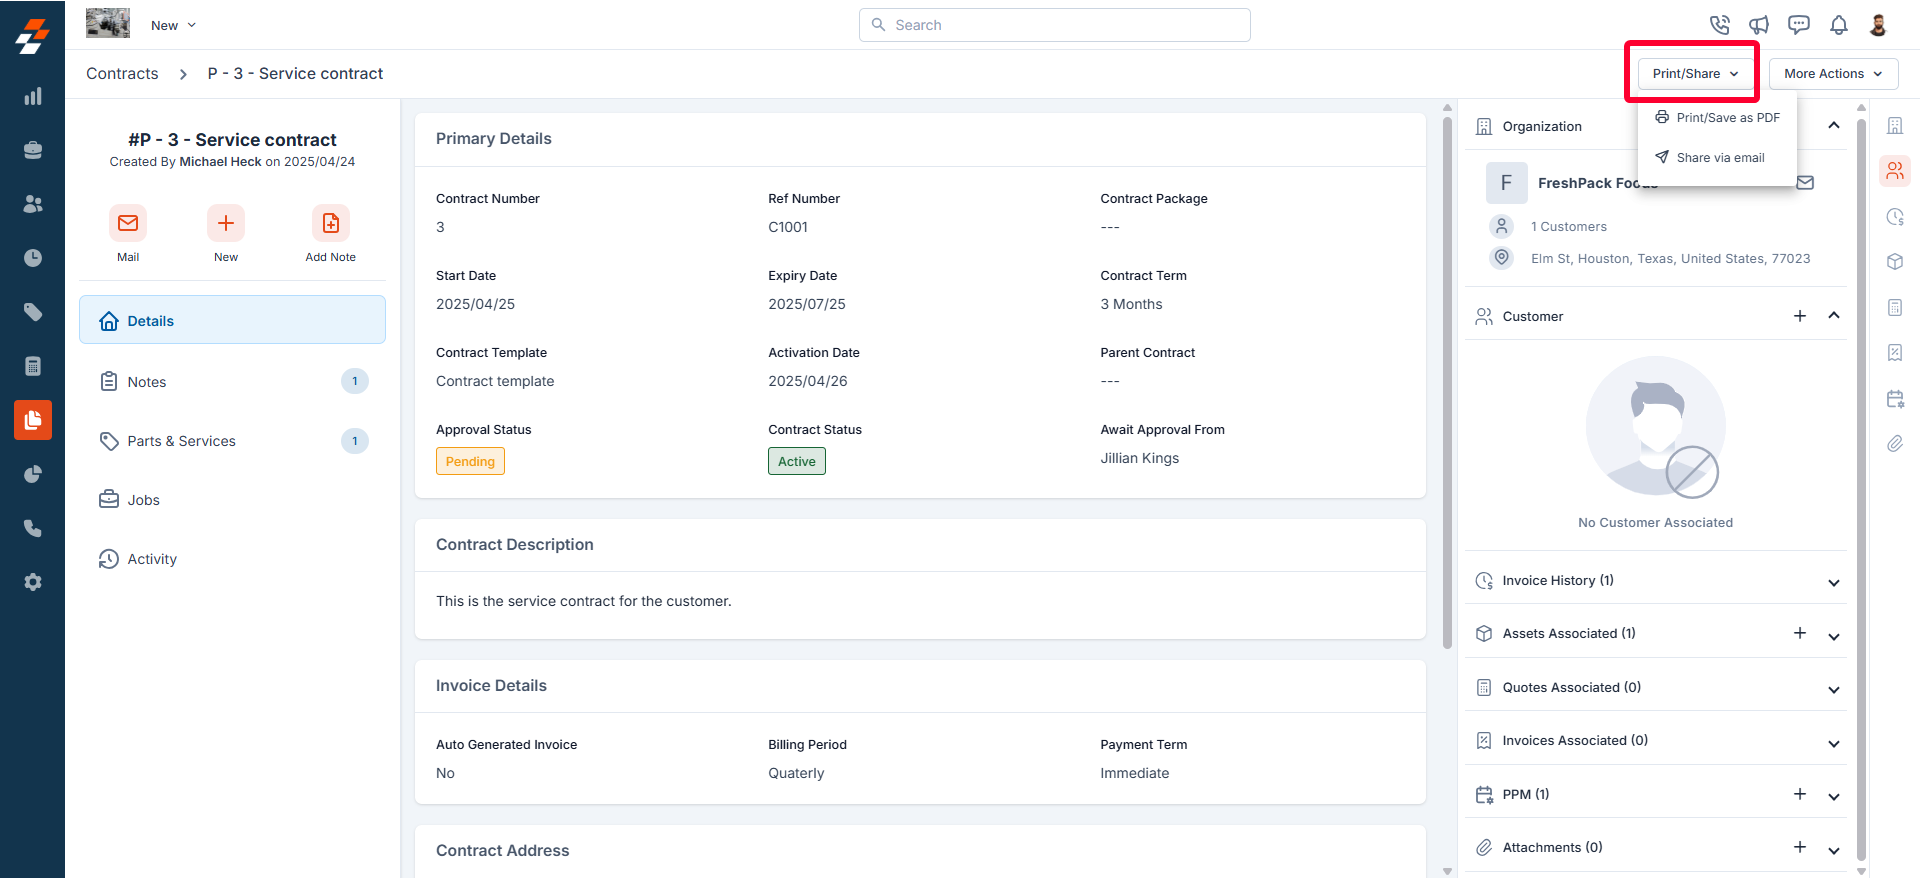Add an attachment with the plus button
This screenshot has height=878, width=1920.
pos(1800,847)
